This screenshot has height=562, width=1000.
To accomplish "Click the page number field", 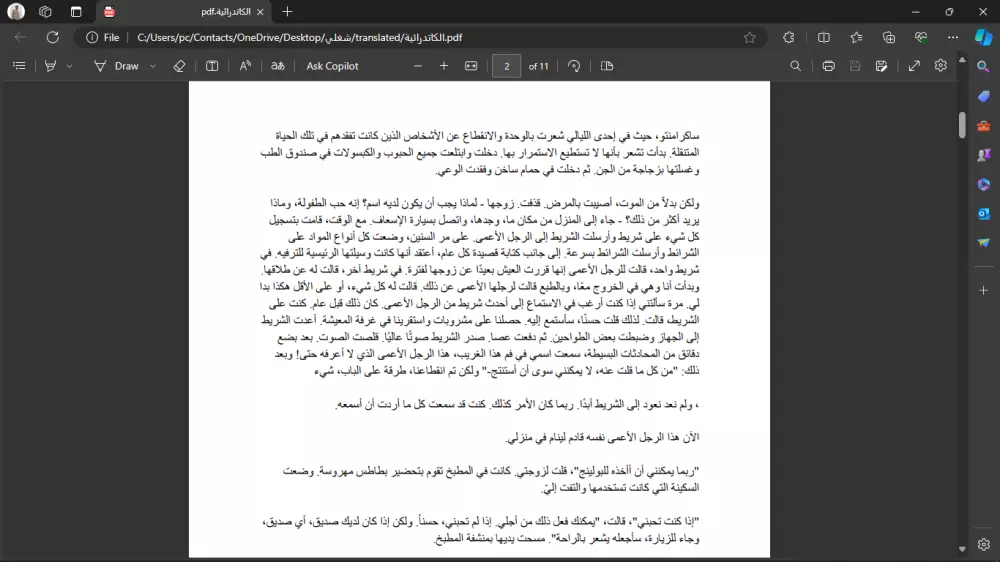I will [x=506, y=66].
